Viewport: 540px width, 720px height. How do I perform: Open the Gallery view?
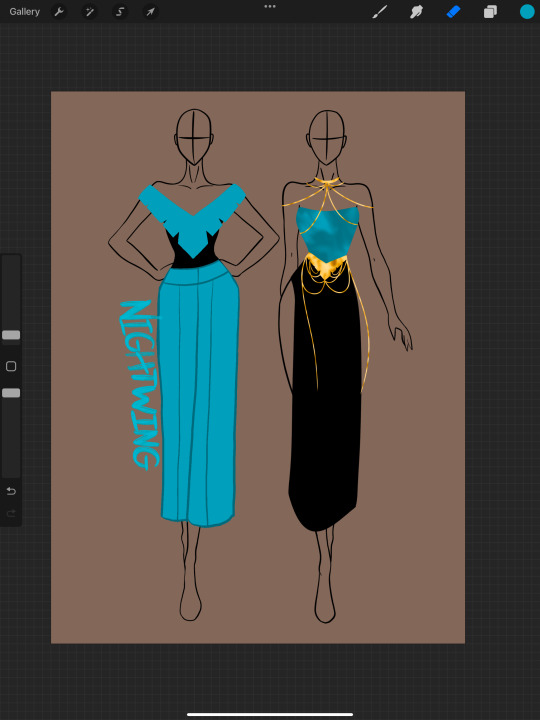24,11
